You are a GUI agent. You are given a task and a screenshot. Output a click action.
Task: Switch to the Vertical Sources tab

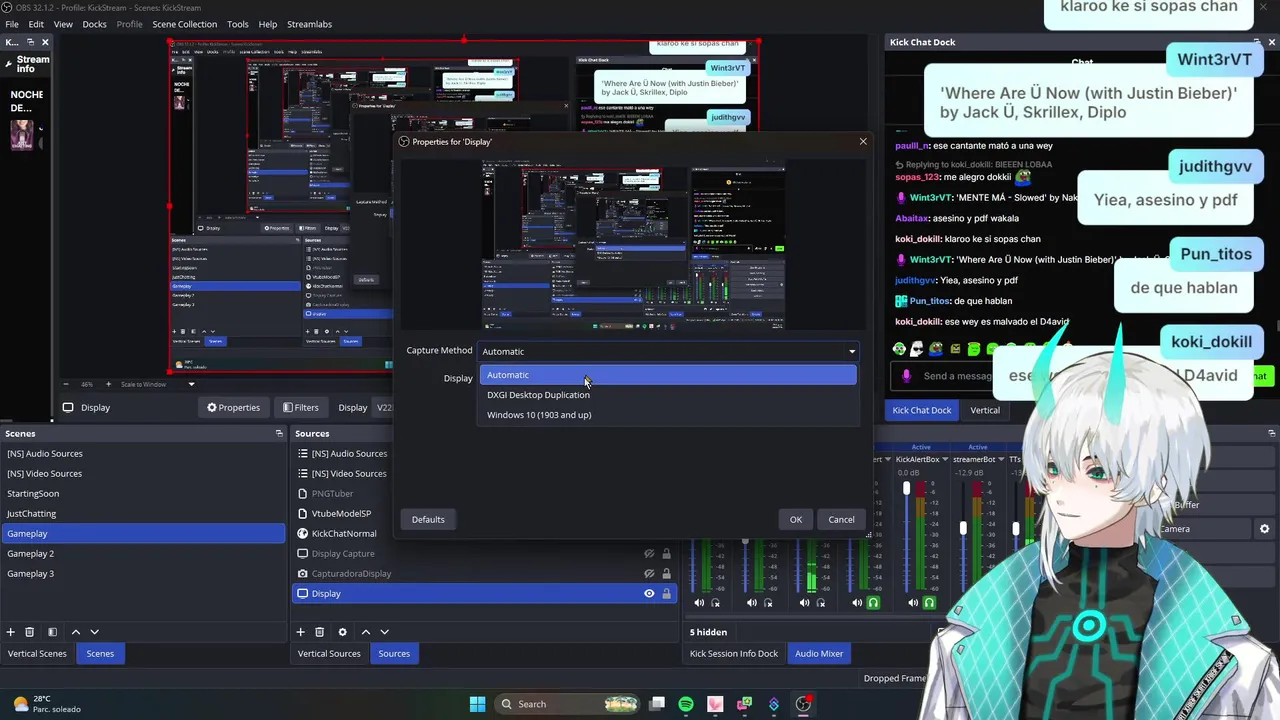[329, 654]
